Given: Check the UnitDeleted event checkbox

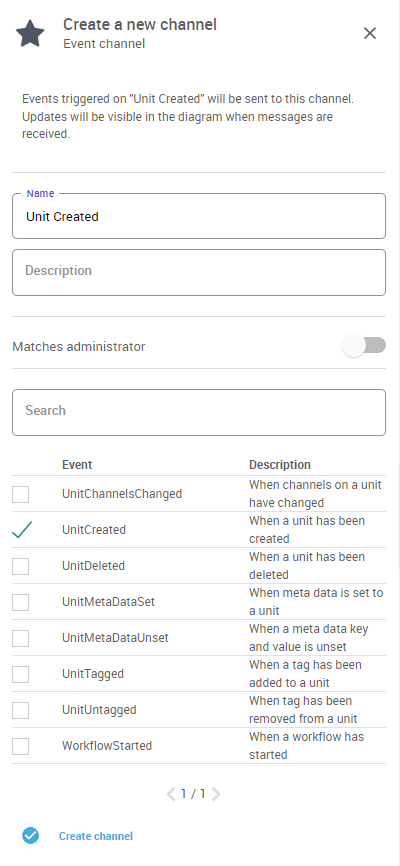Looking at the screenshot, I should (20, 566).
